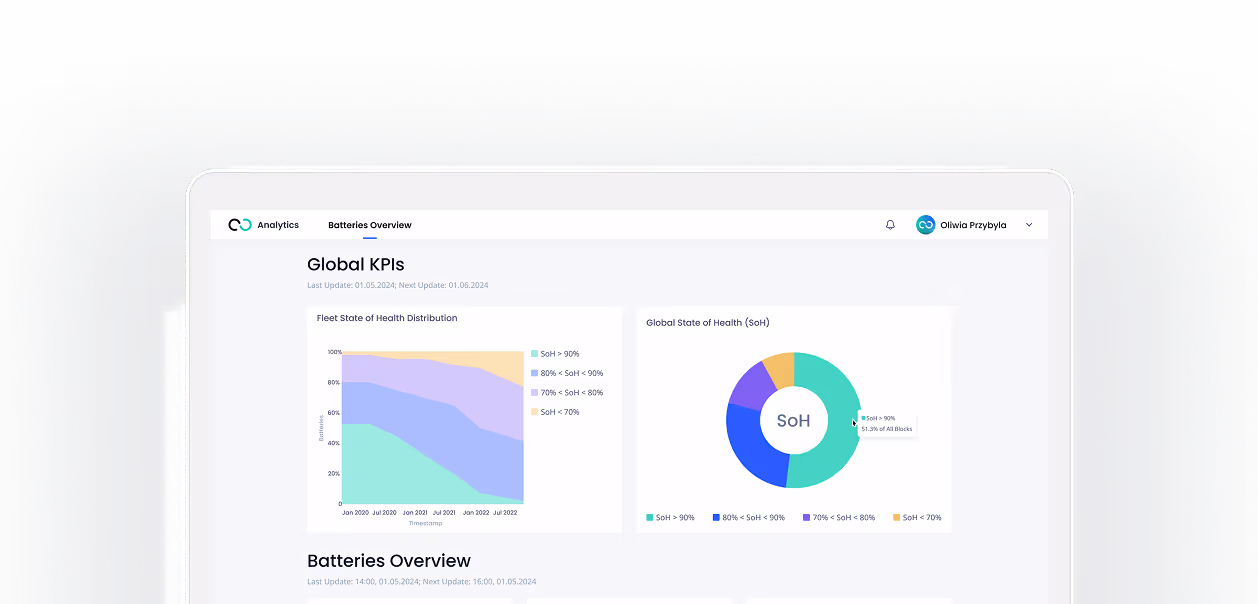Click the teal marker inside the SoH tooltip
The height and width of the screenshot is (604, 1258).
pyautogui.click(x=864, y=416)
